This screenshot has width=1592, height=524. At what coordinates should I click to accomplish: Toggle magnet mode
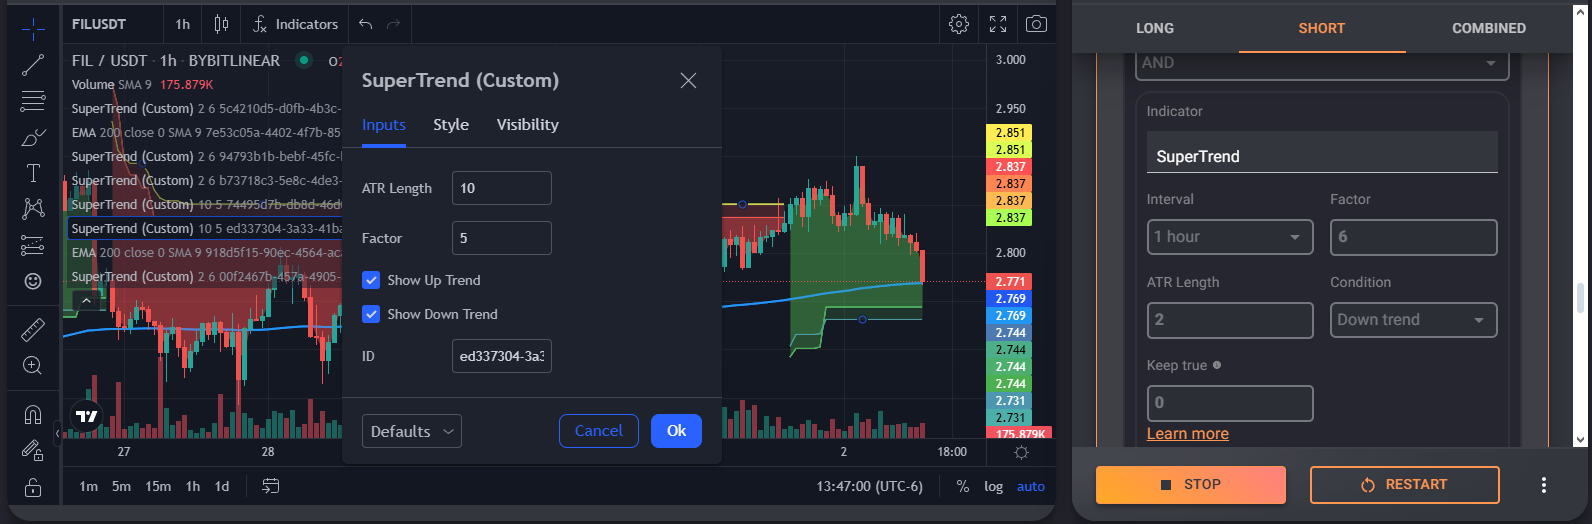[33, 414]
